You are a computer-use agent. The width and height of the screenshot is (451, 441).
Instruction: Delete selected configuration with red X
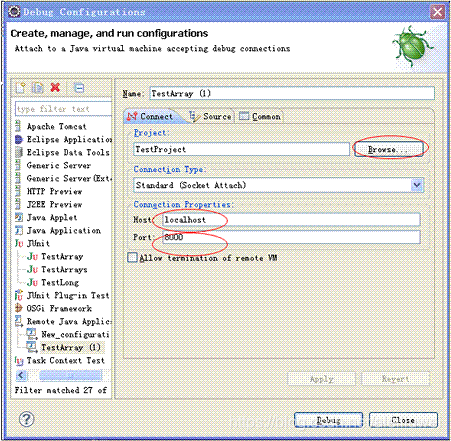(55, 88)
